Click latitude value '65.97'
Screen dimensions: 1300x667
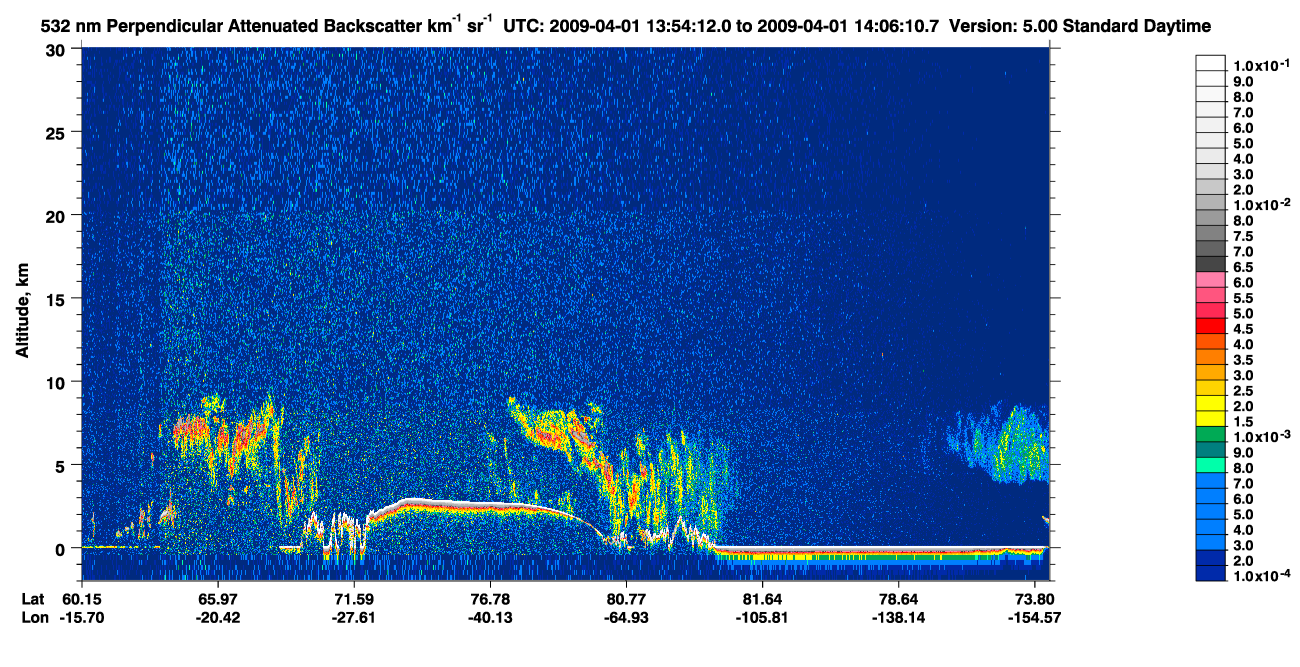coord(218,598)
